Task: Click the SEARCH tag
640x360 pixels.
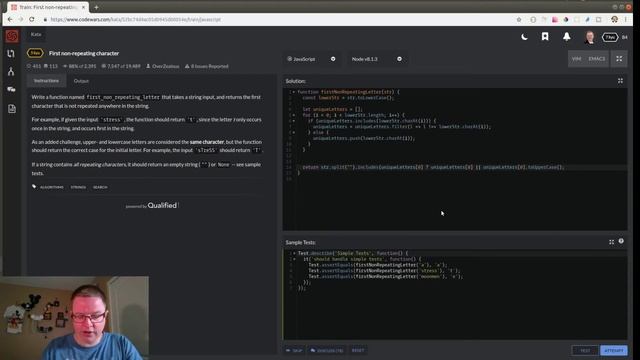Action: [x=100, y=187]
